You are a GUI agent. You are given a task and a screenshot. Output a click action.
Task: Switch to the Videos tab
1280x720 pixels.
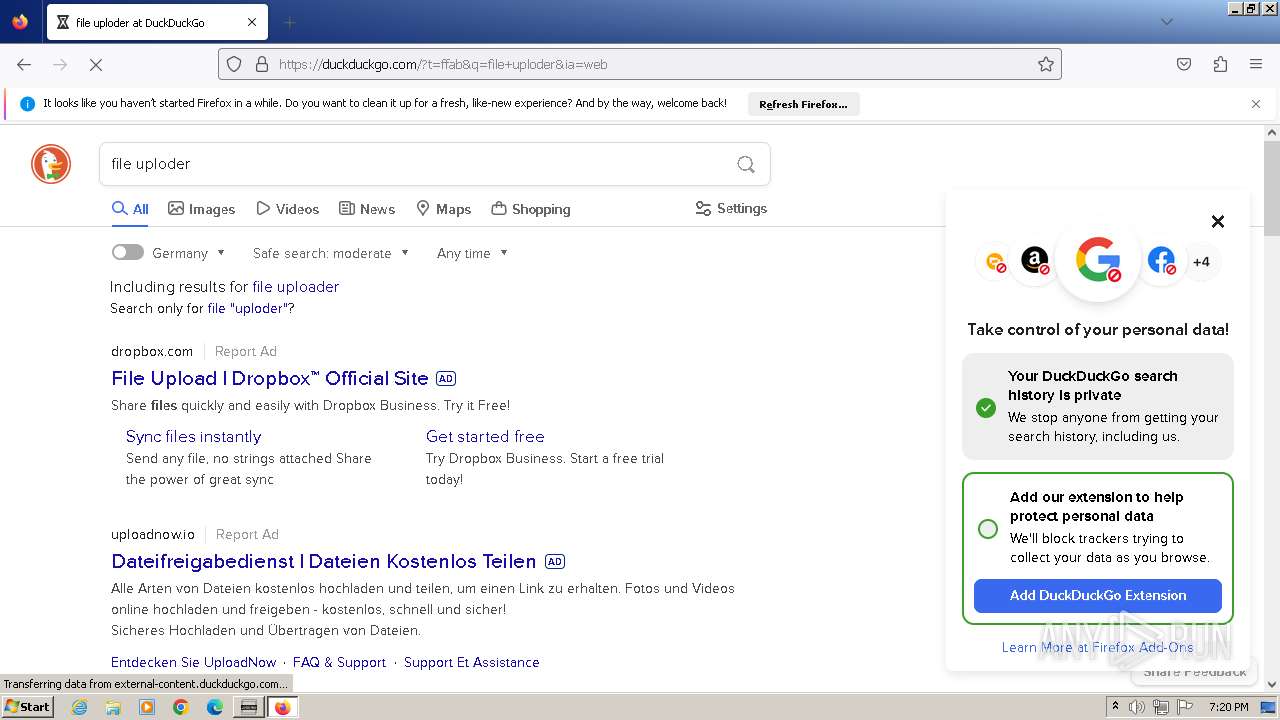(x=288, y=209)
